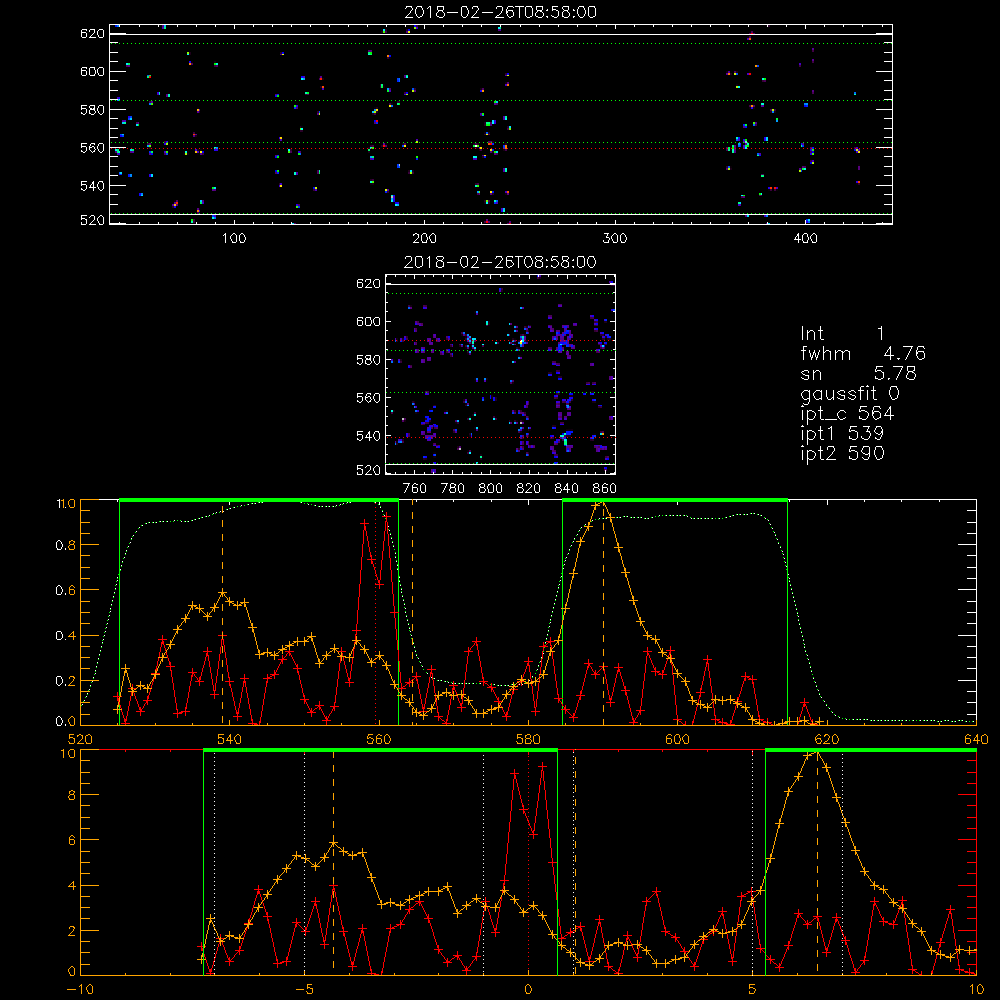
Task: Click the 'ipt1 539' readout
Action: point(842,434)
